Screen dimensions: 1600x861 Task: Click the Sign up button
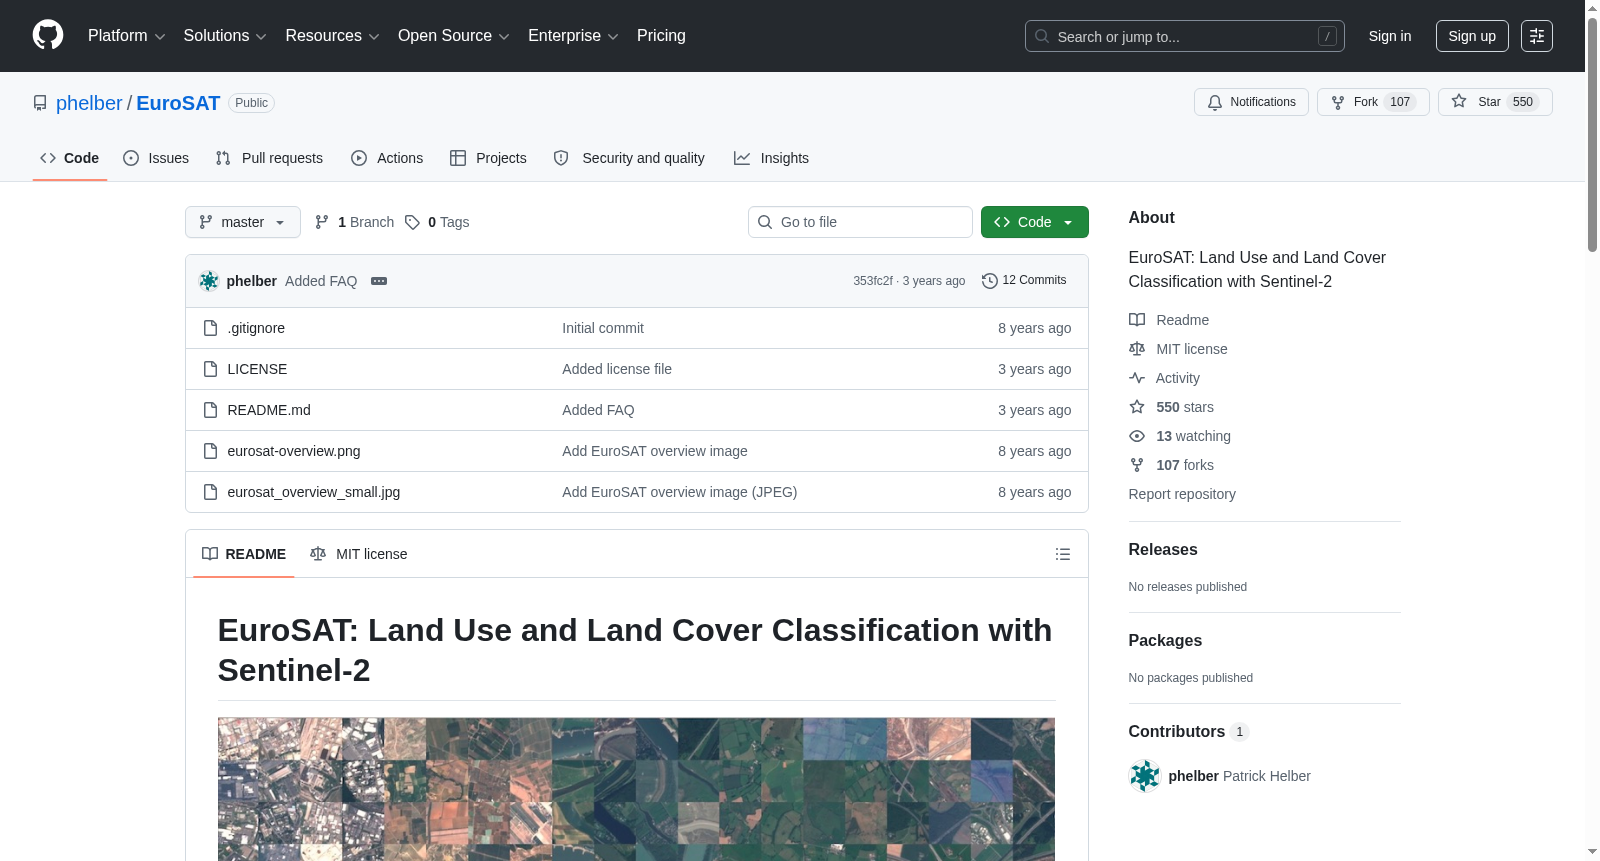point(1472,36)
